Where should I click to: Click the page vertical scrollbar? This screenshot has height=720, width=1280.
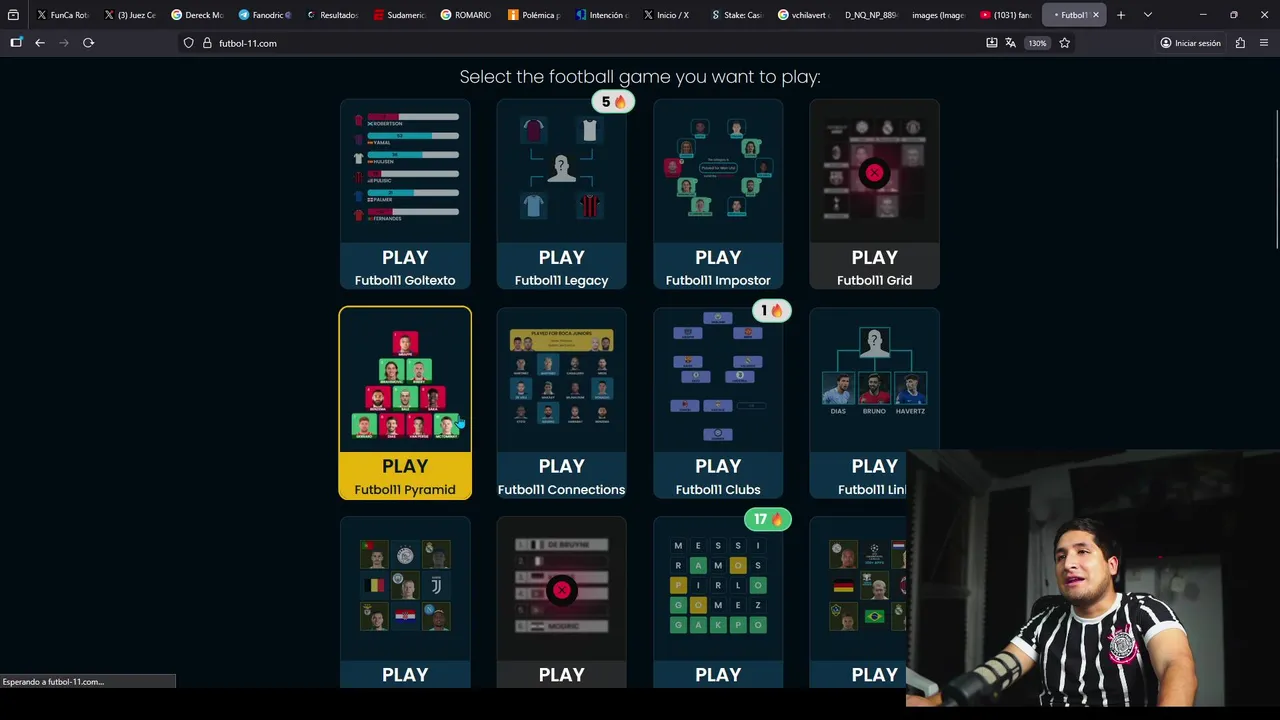click(x=1277, y=180)
